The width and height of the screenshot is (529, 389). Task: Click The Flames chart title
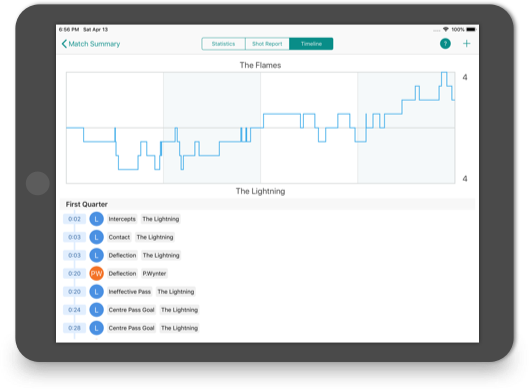click(260, 65)
